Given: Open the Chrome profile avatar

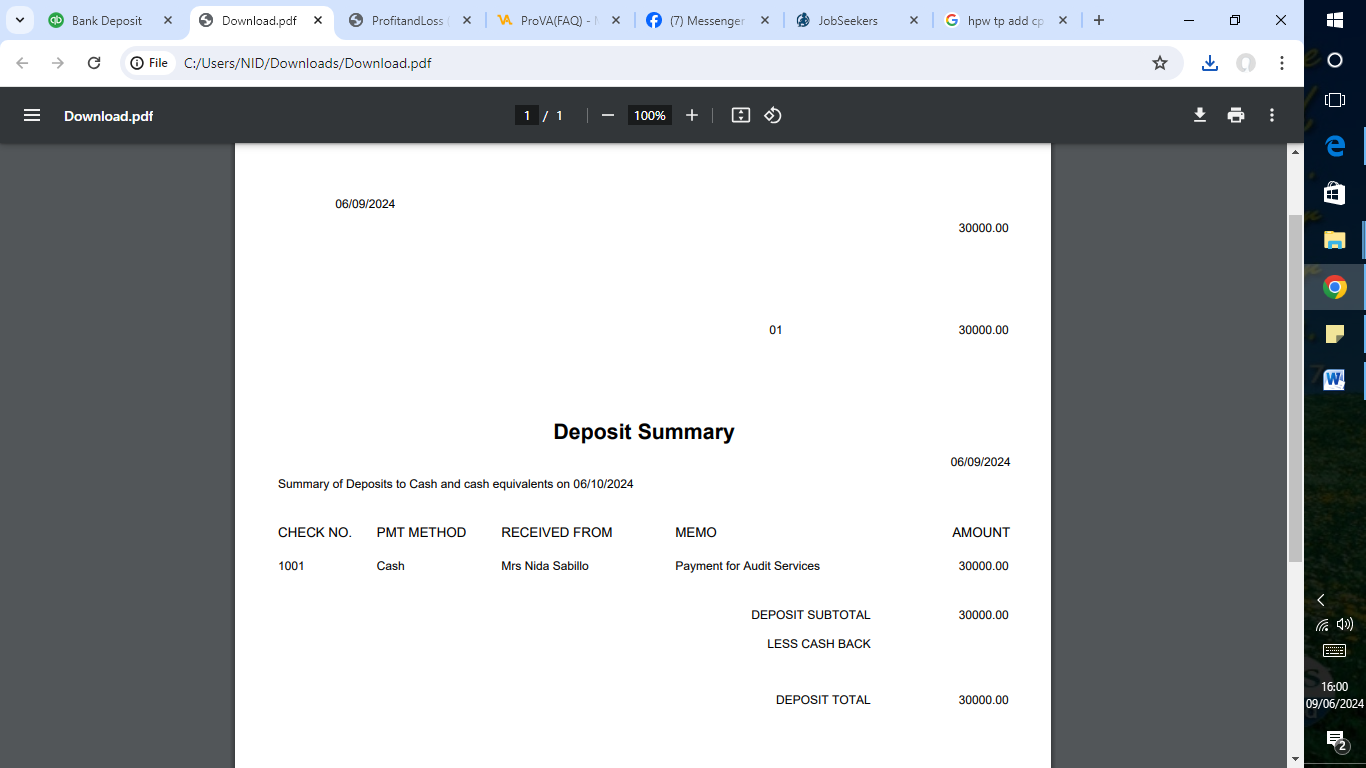Looking at the screenshot, I should pyautogui.click(x=1246, y=63).
